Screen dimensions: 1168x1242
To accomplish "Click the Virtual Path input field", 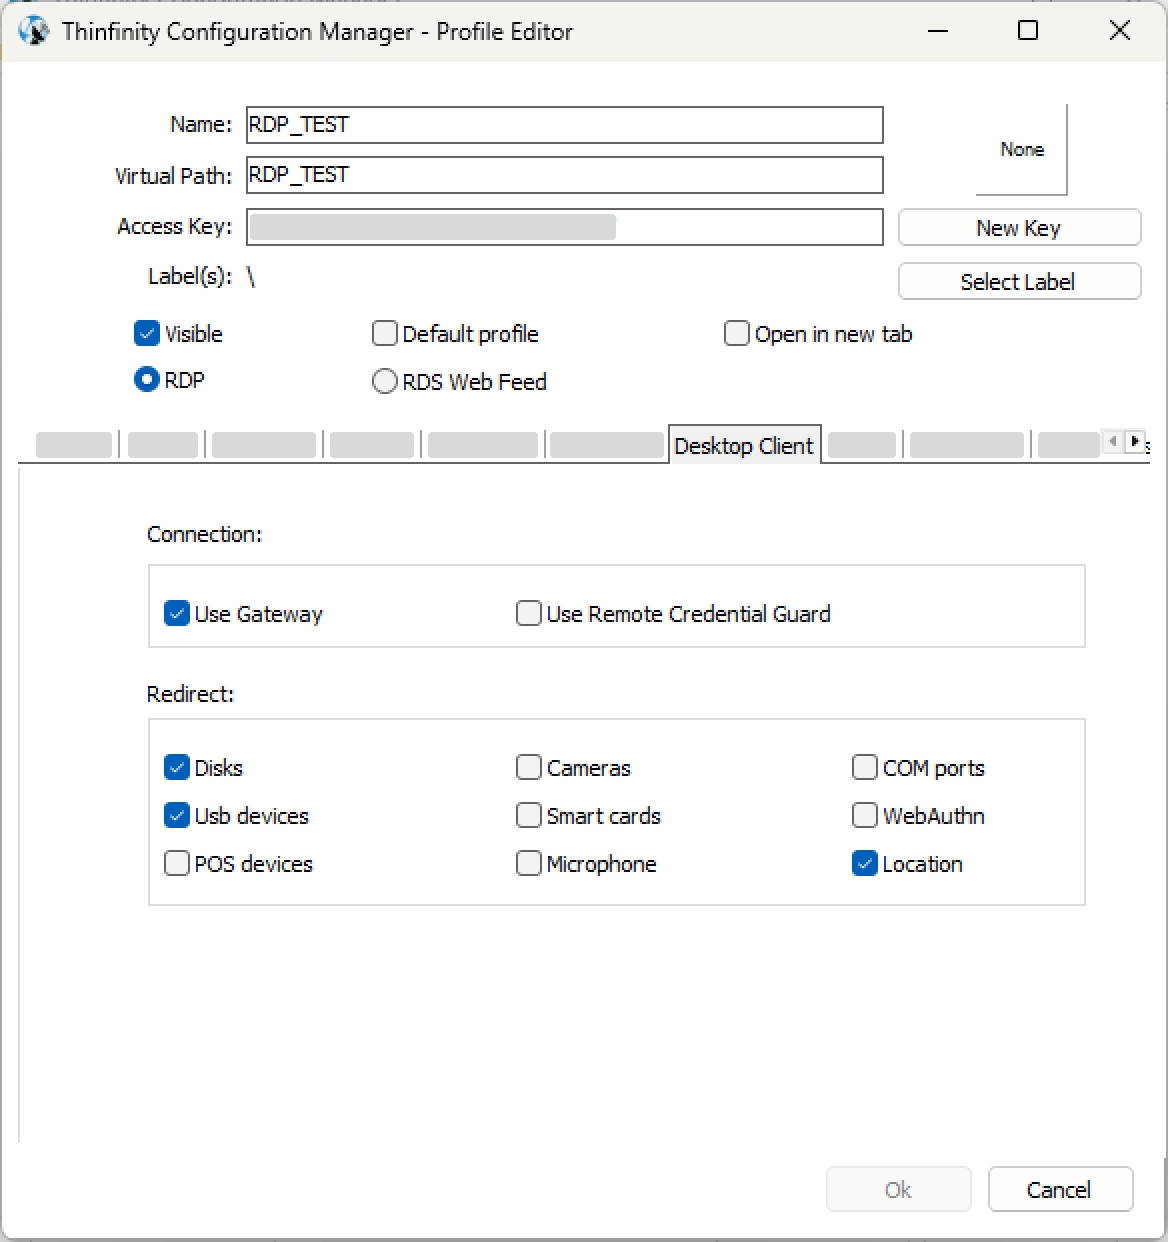I will tap(564, 175).
